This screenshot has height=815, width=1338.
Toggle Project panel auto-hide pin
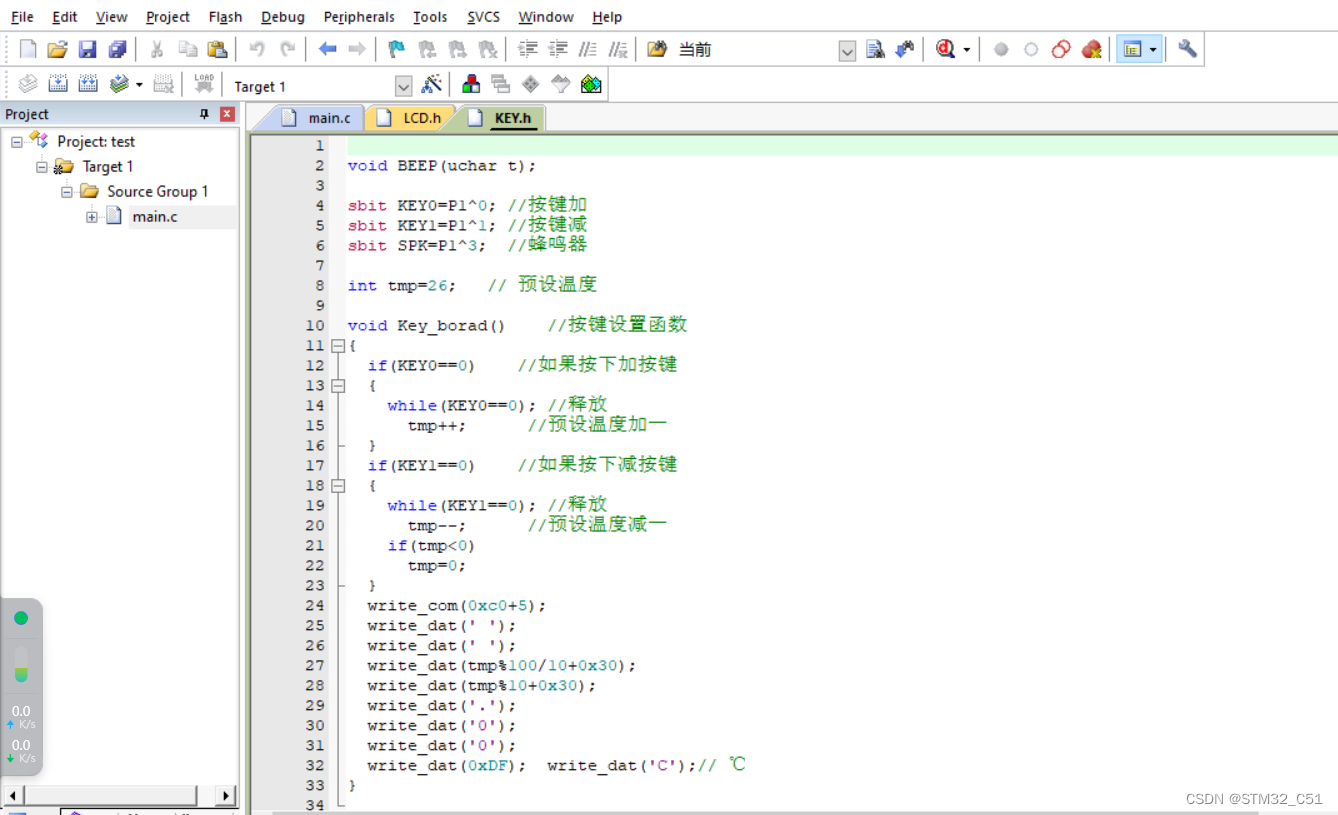click(205, 114)
